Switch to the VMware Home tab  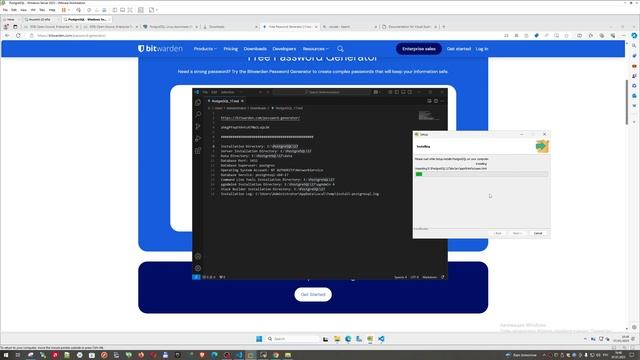(x=10, y=19)
